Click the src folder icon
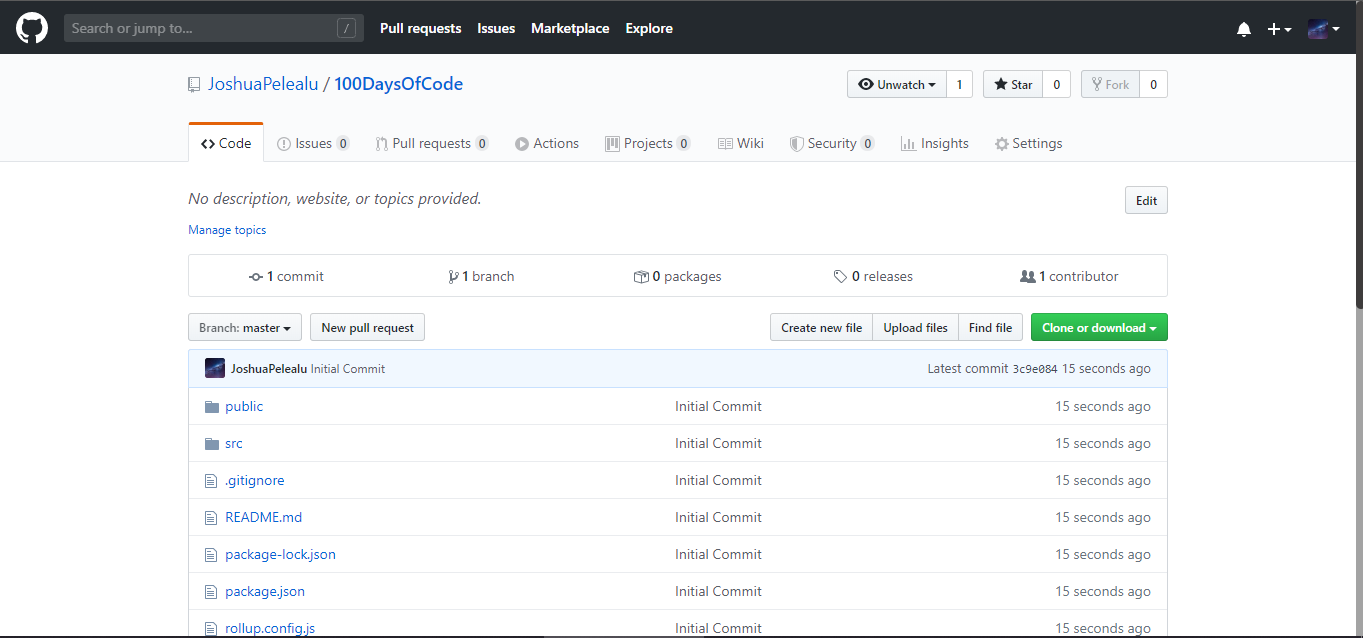 click(211, 444)
